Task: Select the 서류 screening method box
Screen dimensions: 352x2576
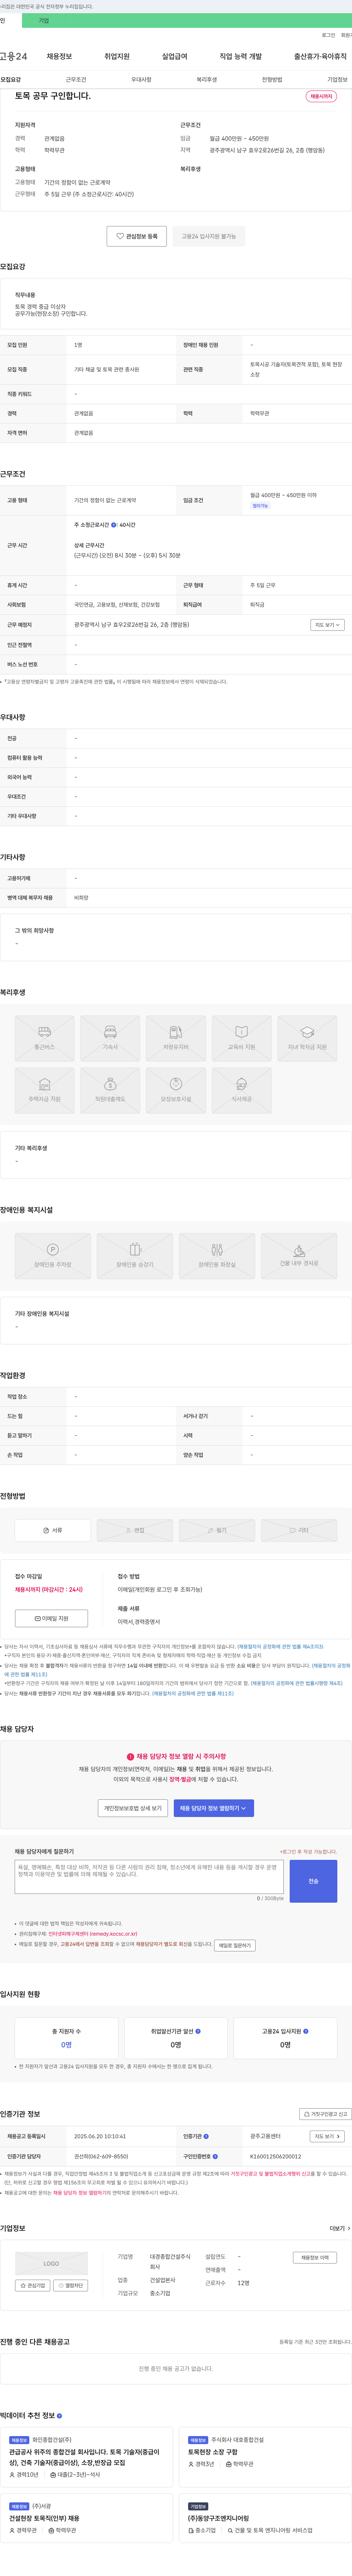Action: click(53, 1530)
